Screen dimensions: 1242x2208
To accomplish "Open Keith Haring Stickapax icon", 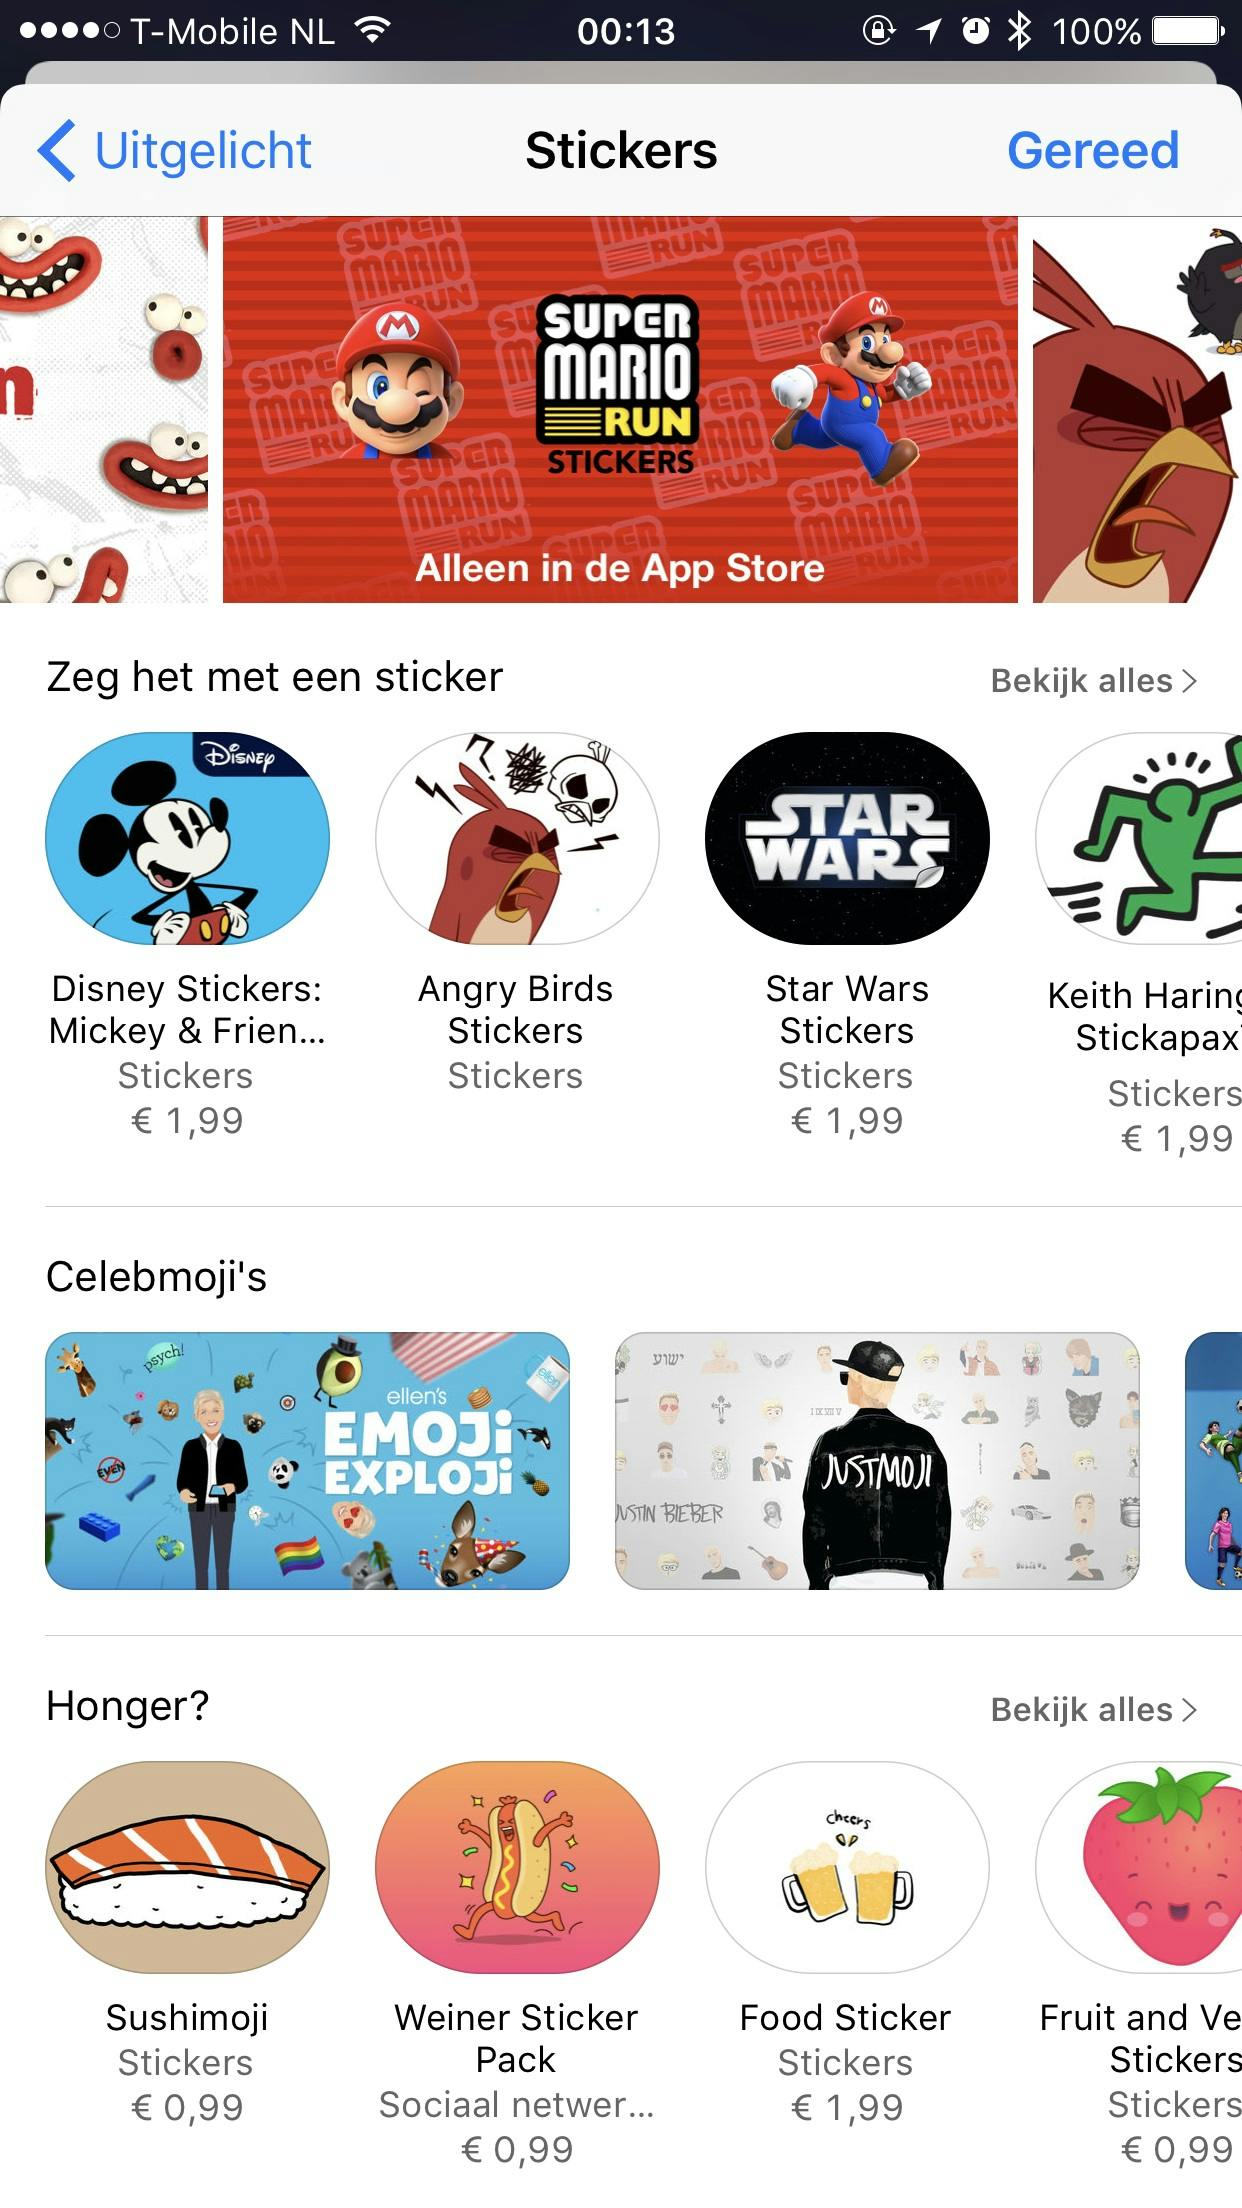I will (1139, 838).
